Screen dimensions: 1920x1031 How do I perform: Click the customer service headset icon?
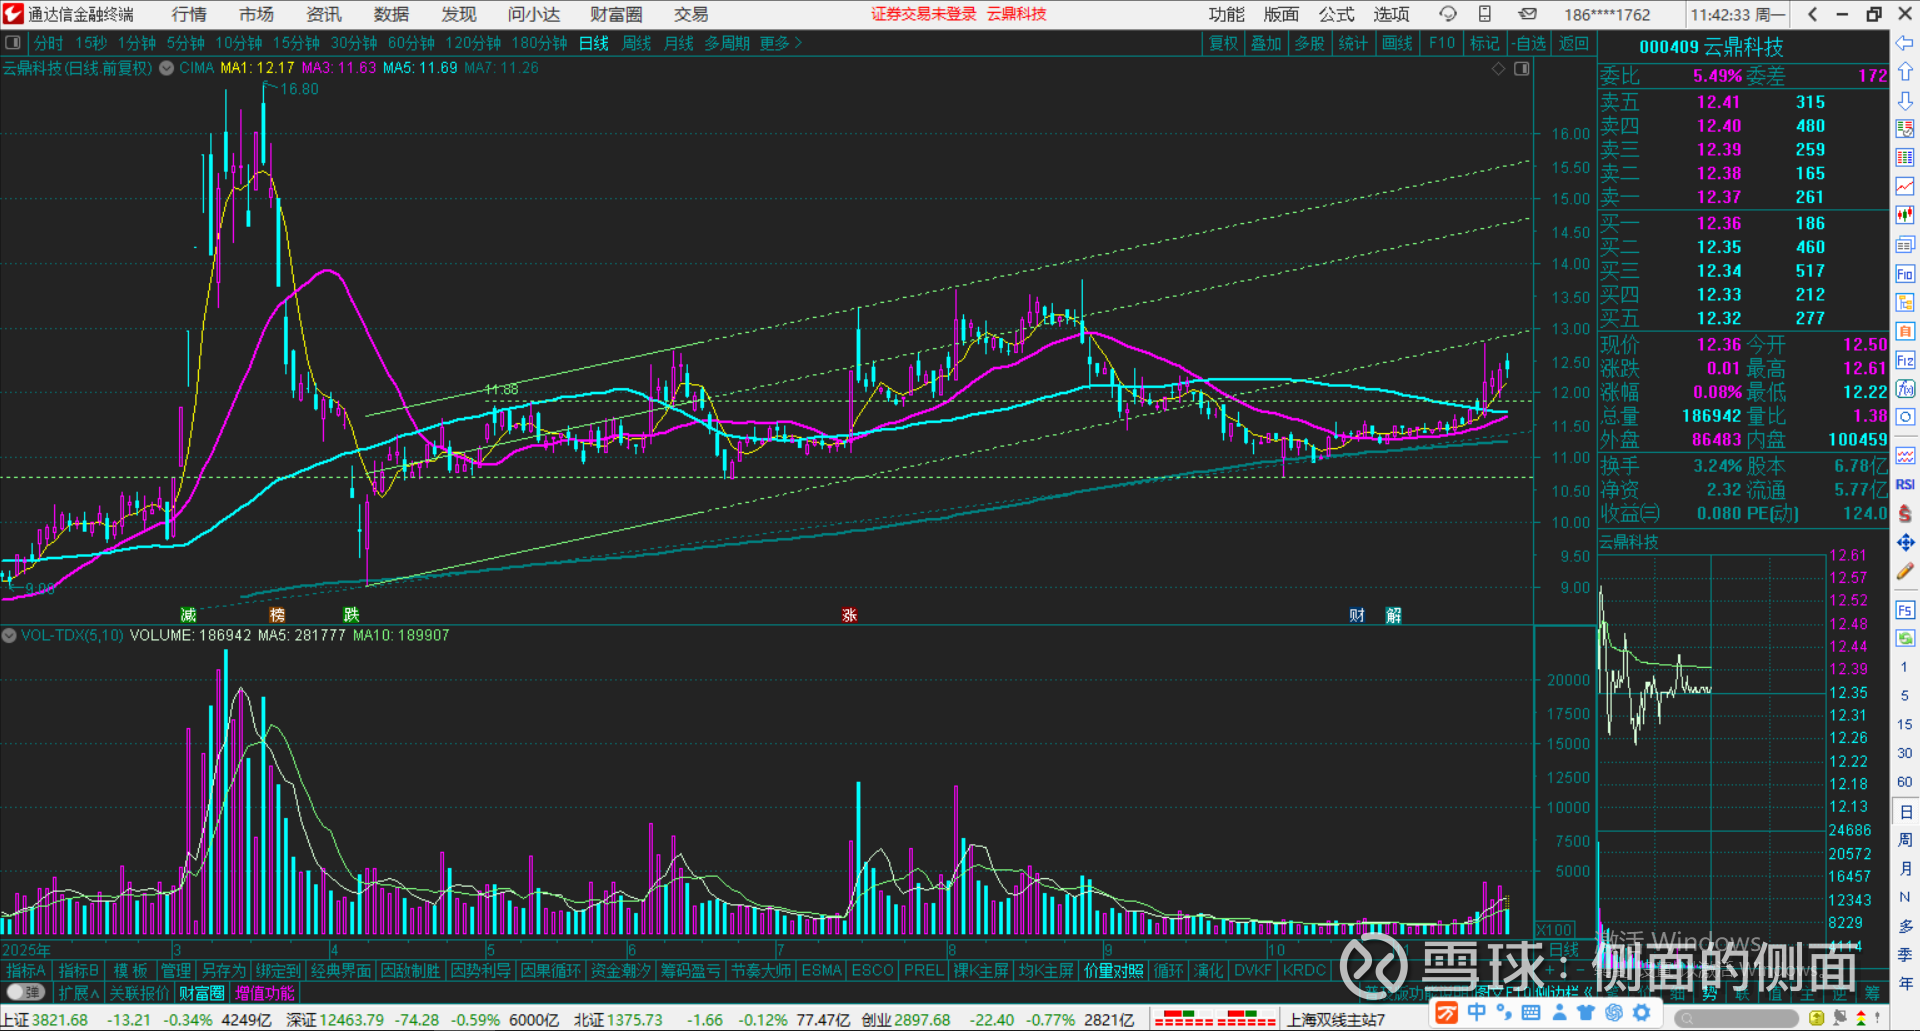tap(1447, 14)
